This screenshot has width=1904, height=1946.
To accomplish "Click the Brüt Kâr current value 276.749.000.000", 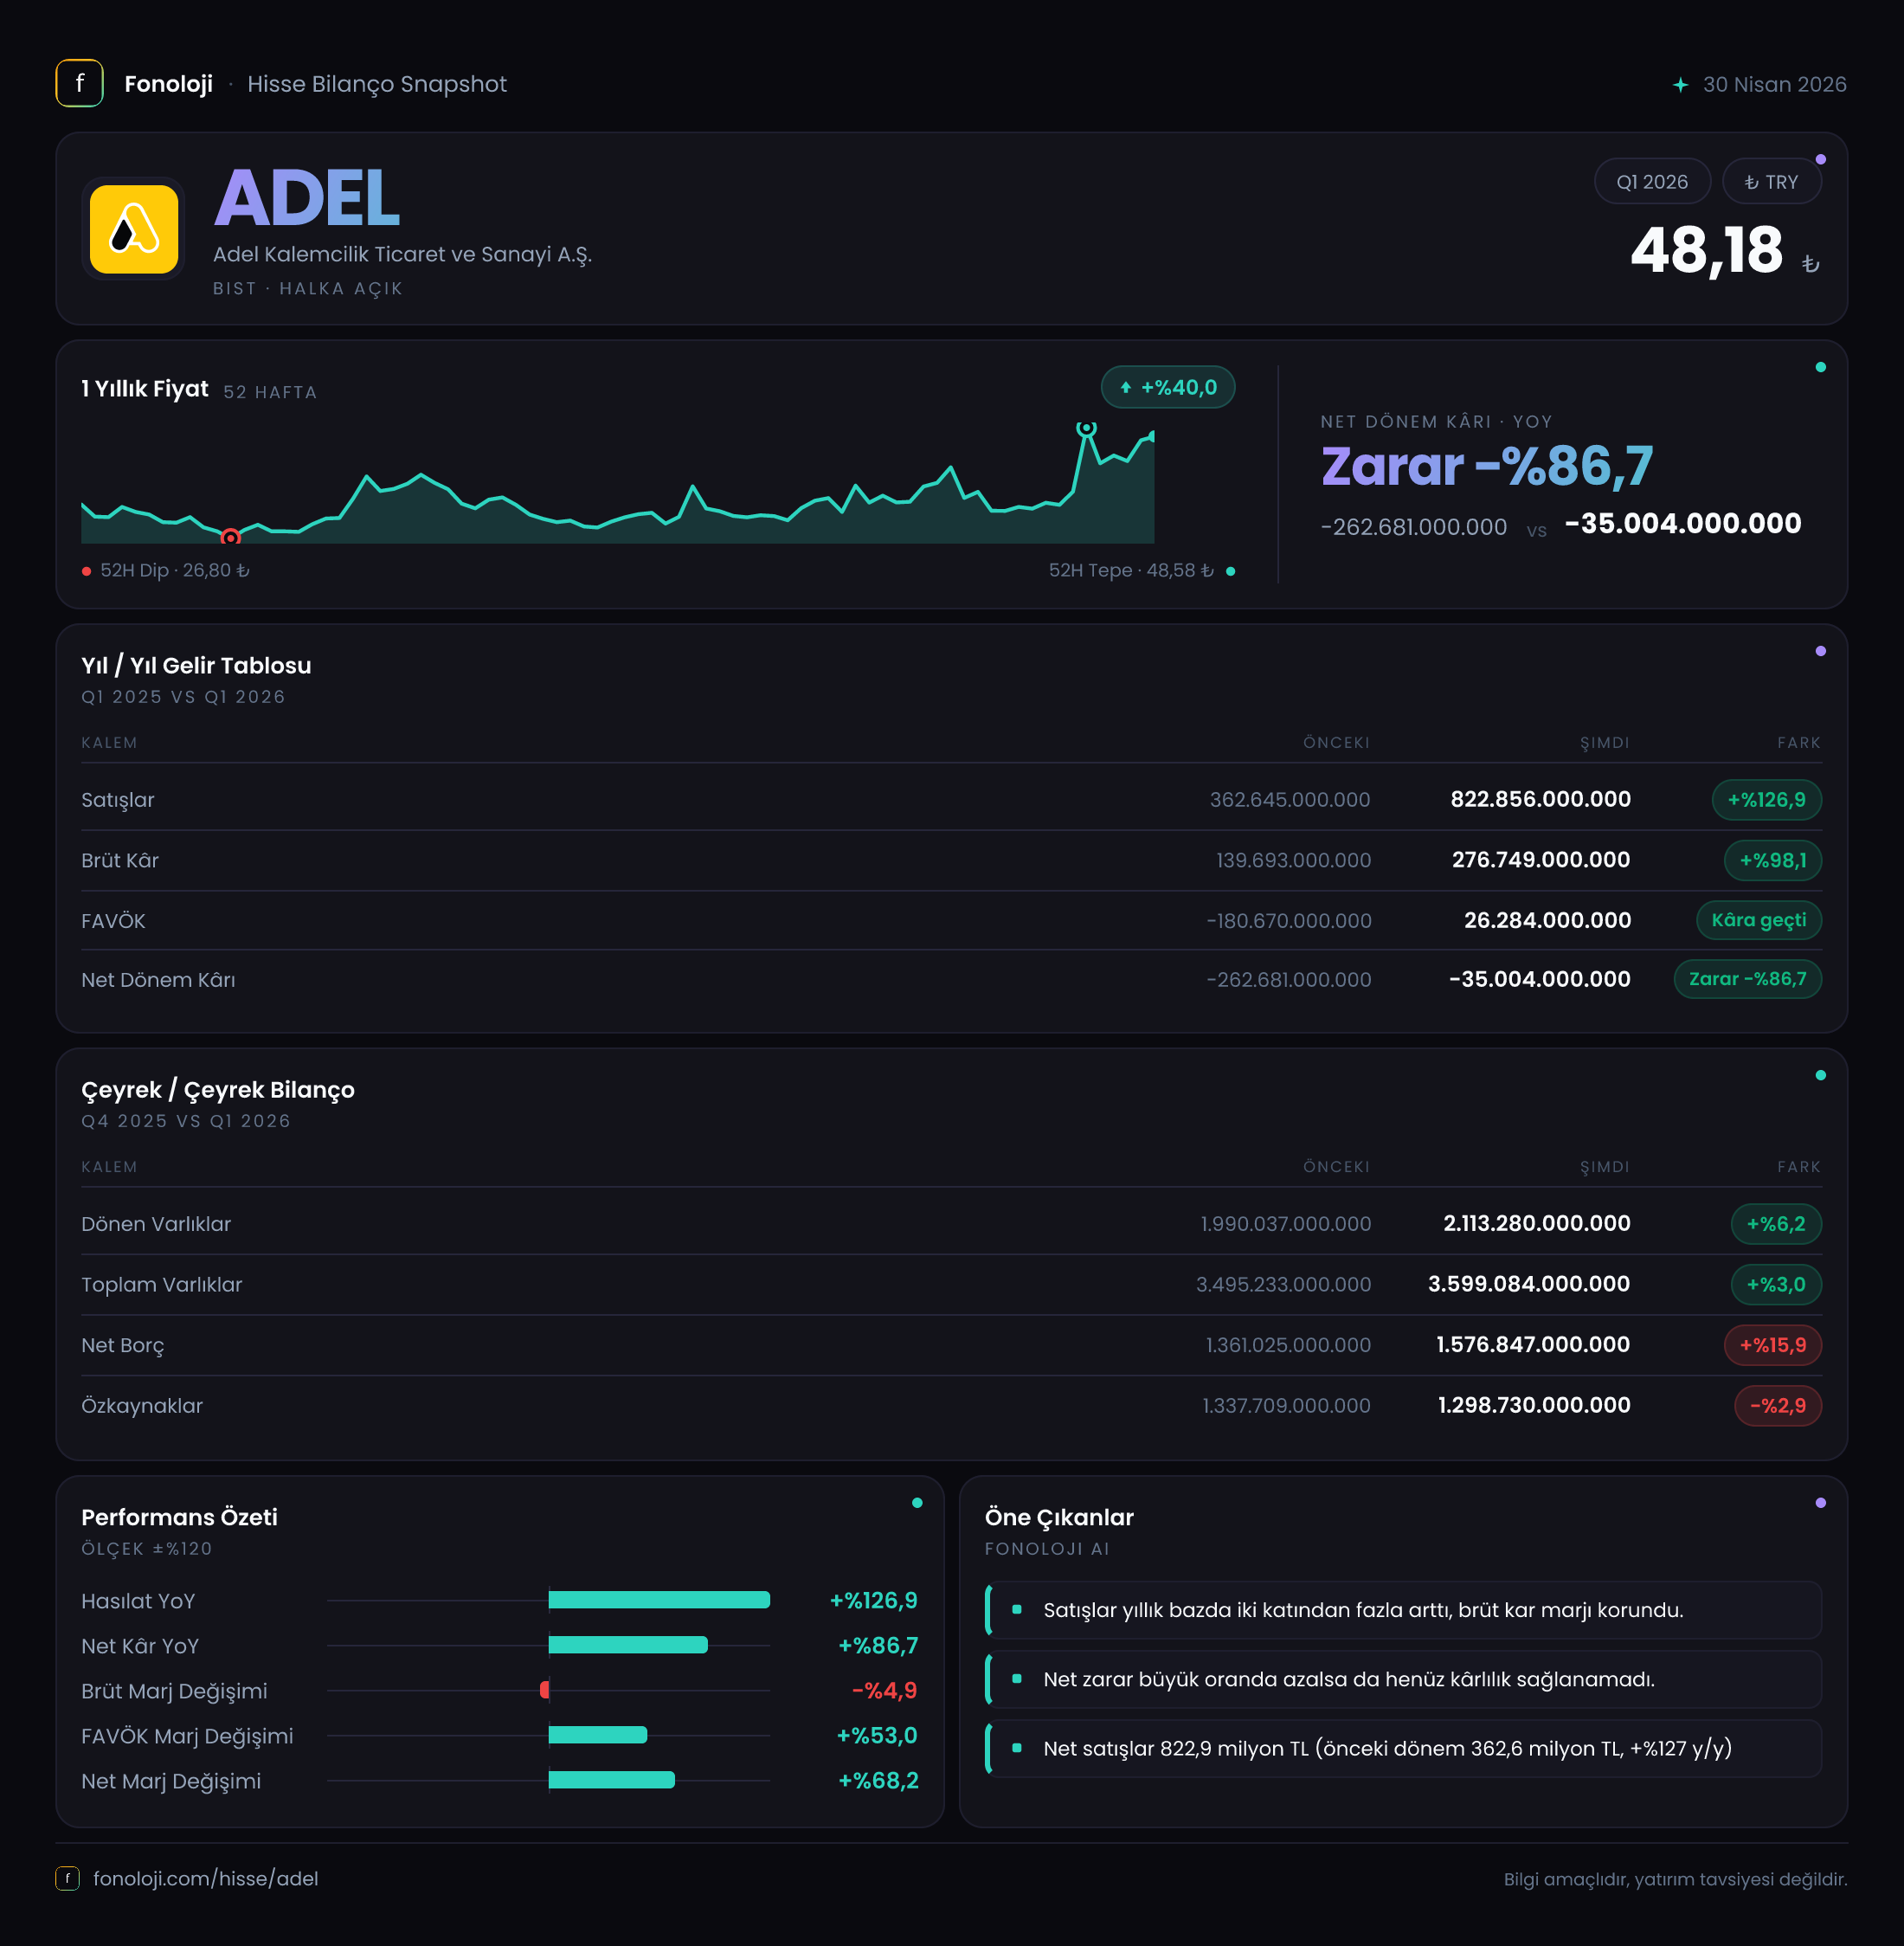I will 1541,860.
